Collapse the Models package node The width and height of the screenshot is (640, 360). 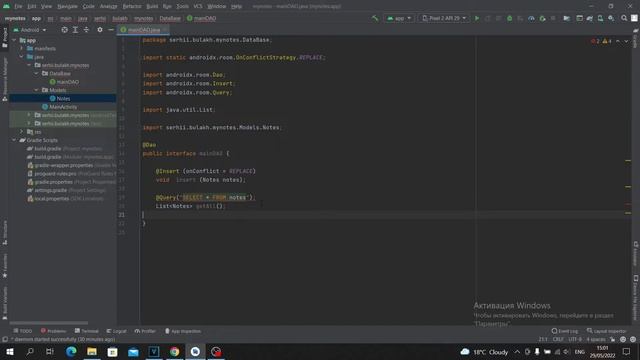(x=37, y=90)
